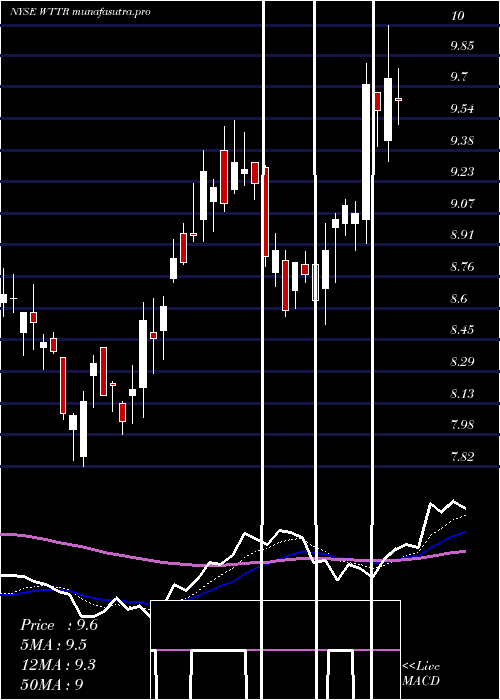Select the 10 price axis label
500x700 pixels.
458,16
